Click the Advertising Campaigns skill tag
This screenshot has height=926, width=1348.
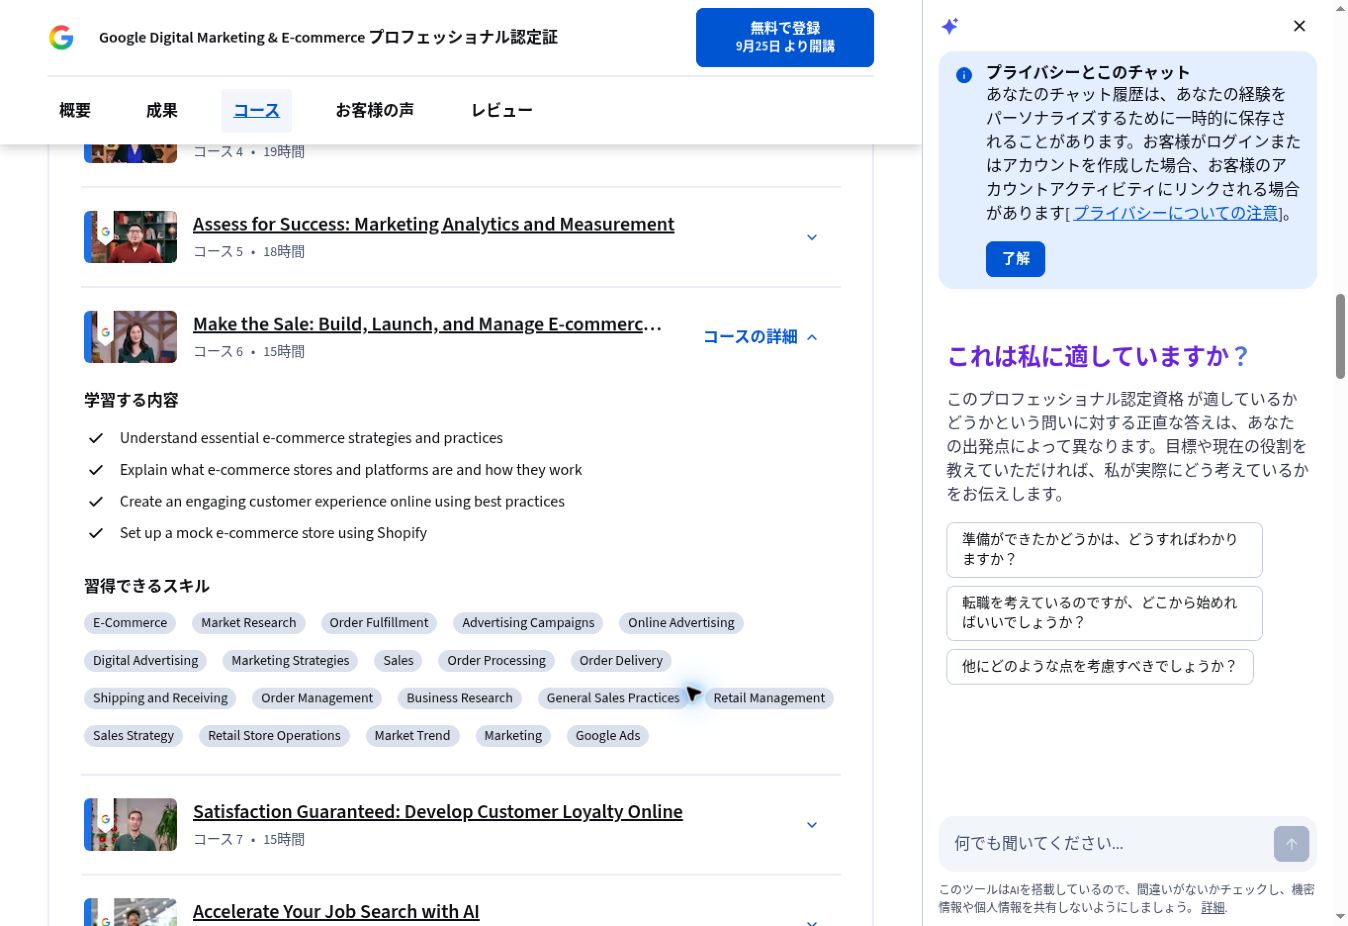tap(528, 623)
